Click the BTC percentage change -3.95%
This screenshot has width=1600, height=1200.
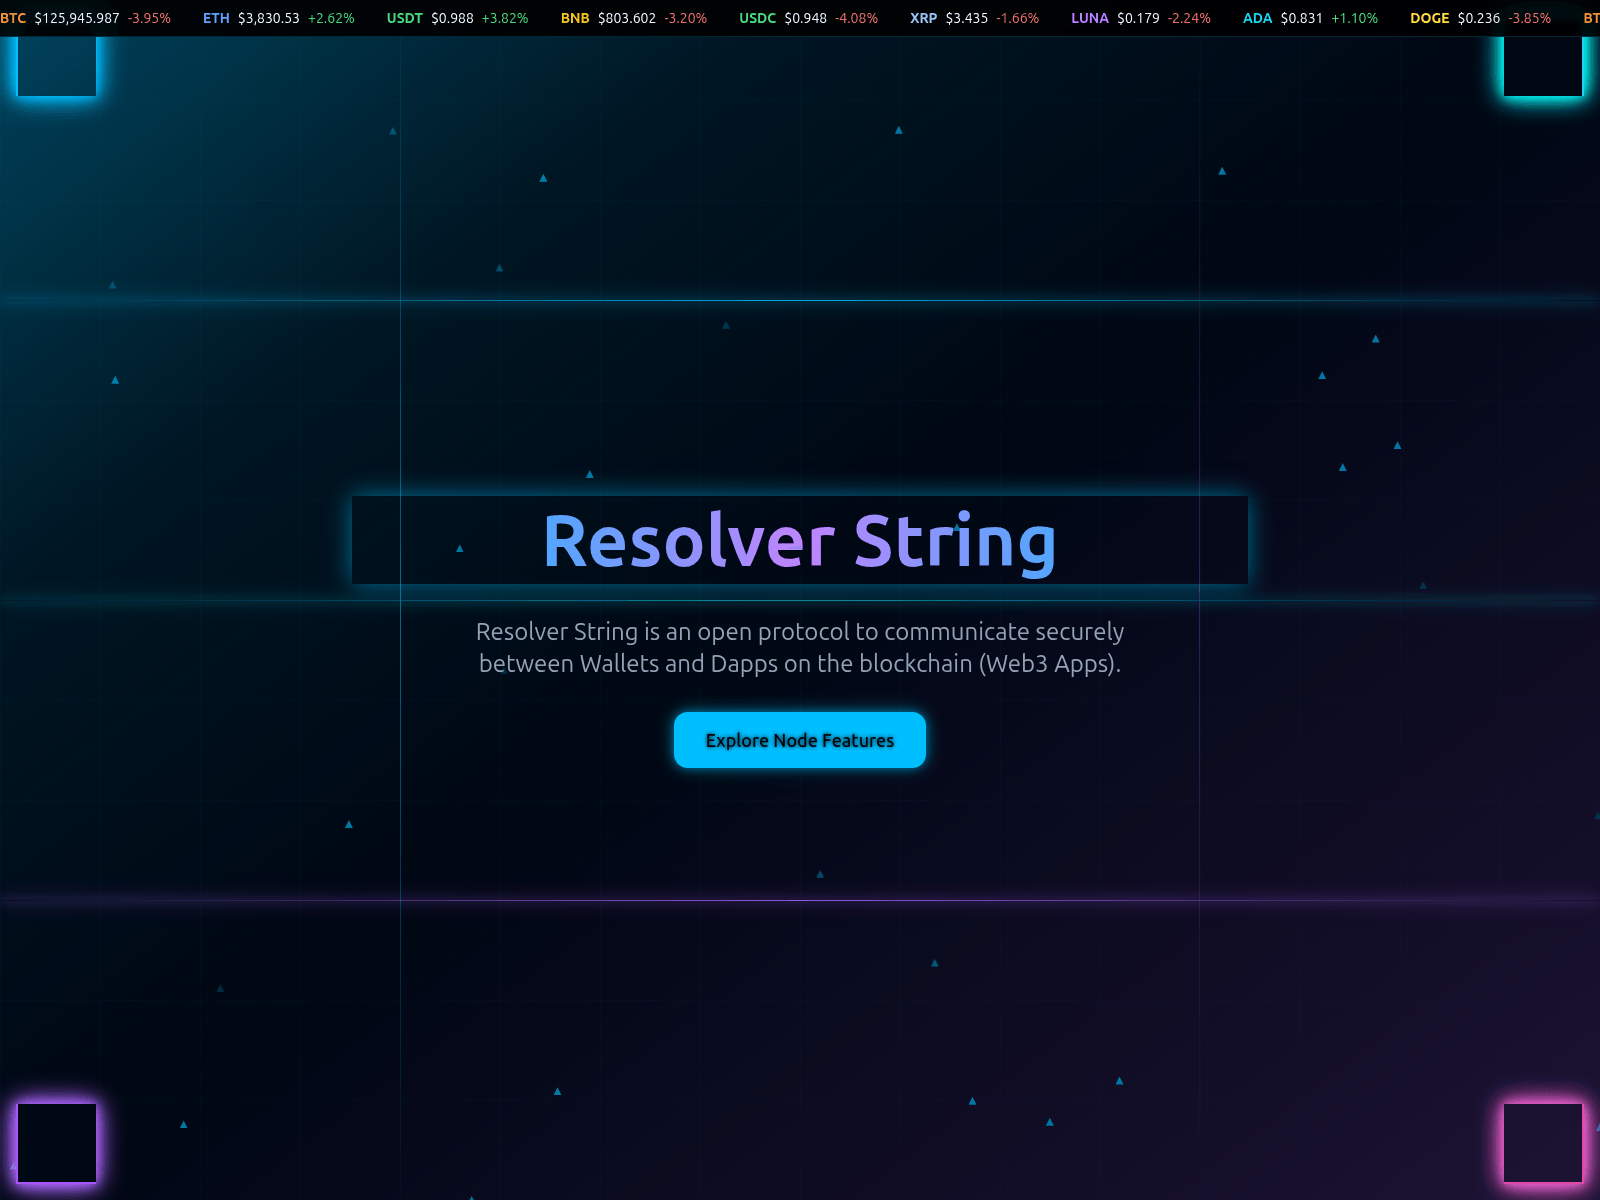[150, 17]
